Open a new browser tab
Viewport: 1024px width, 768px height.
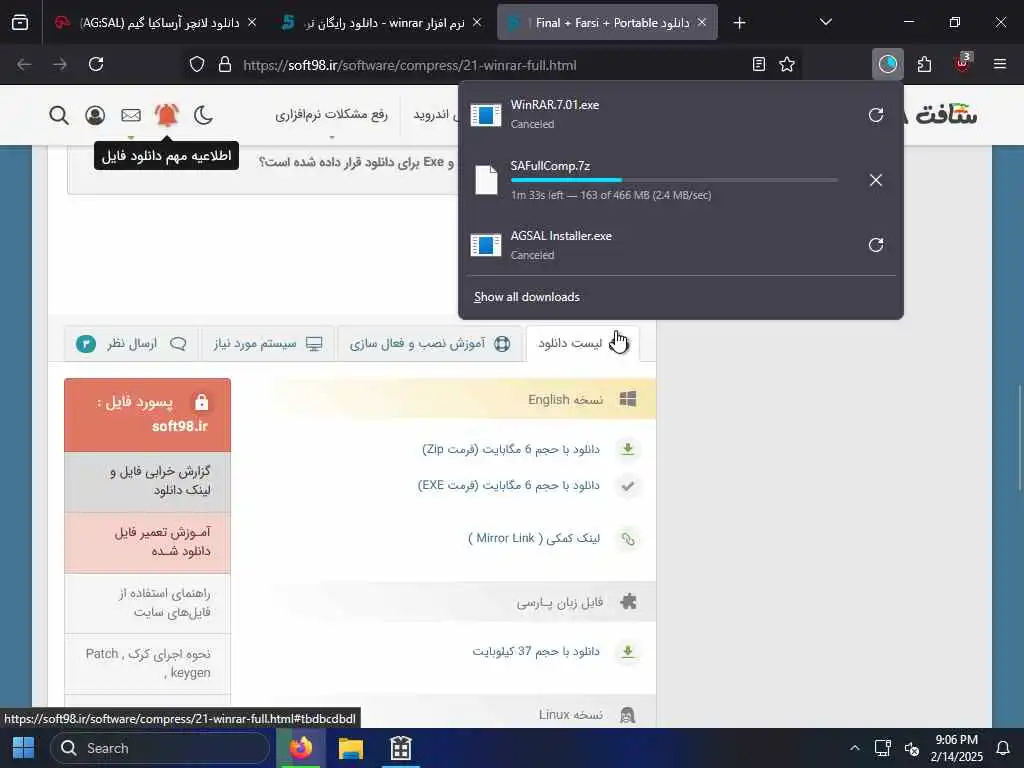(x=739, y=23)
